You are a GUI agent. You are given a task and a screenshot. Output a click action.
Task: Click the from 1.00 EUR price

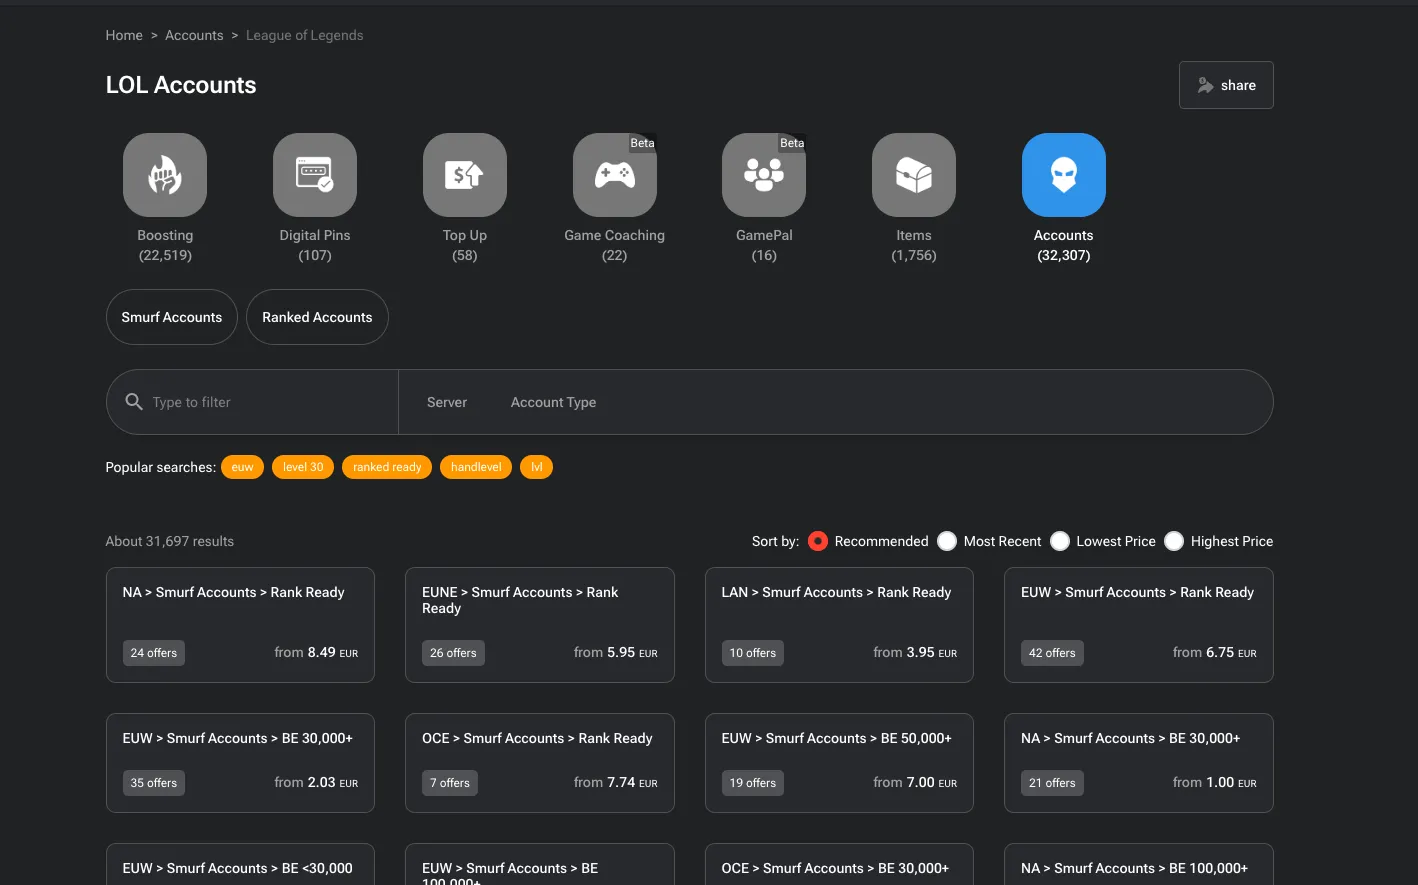[x=1215, y=782]
